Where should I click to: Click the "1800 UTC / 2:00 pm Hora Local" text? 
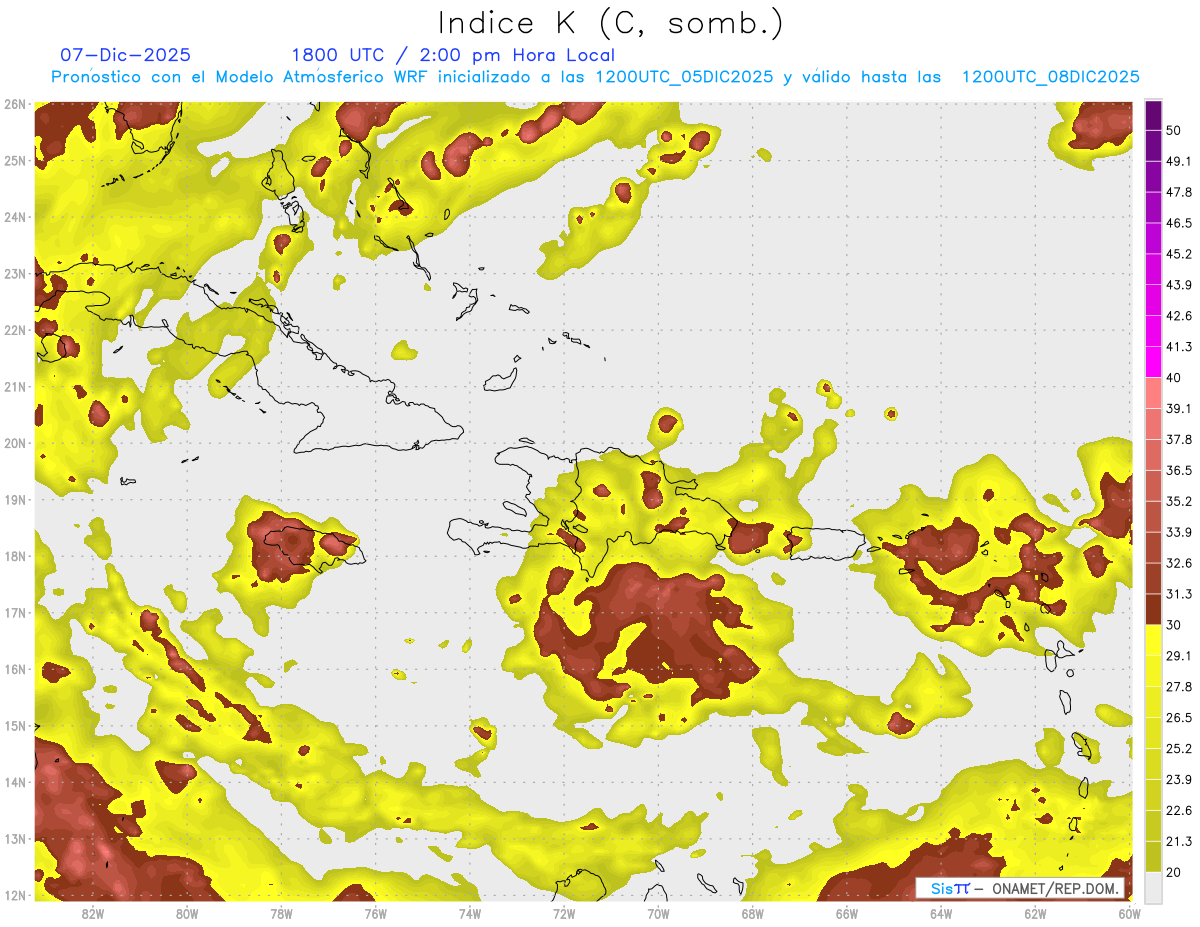453,55
